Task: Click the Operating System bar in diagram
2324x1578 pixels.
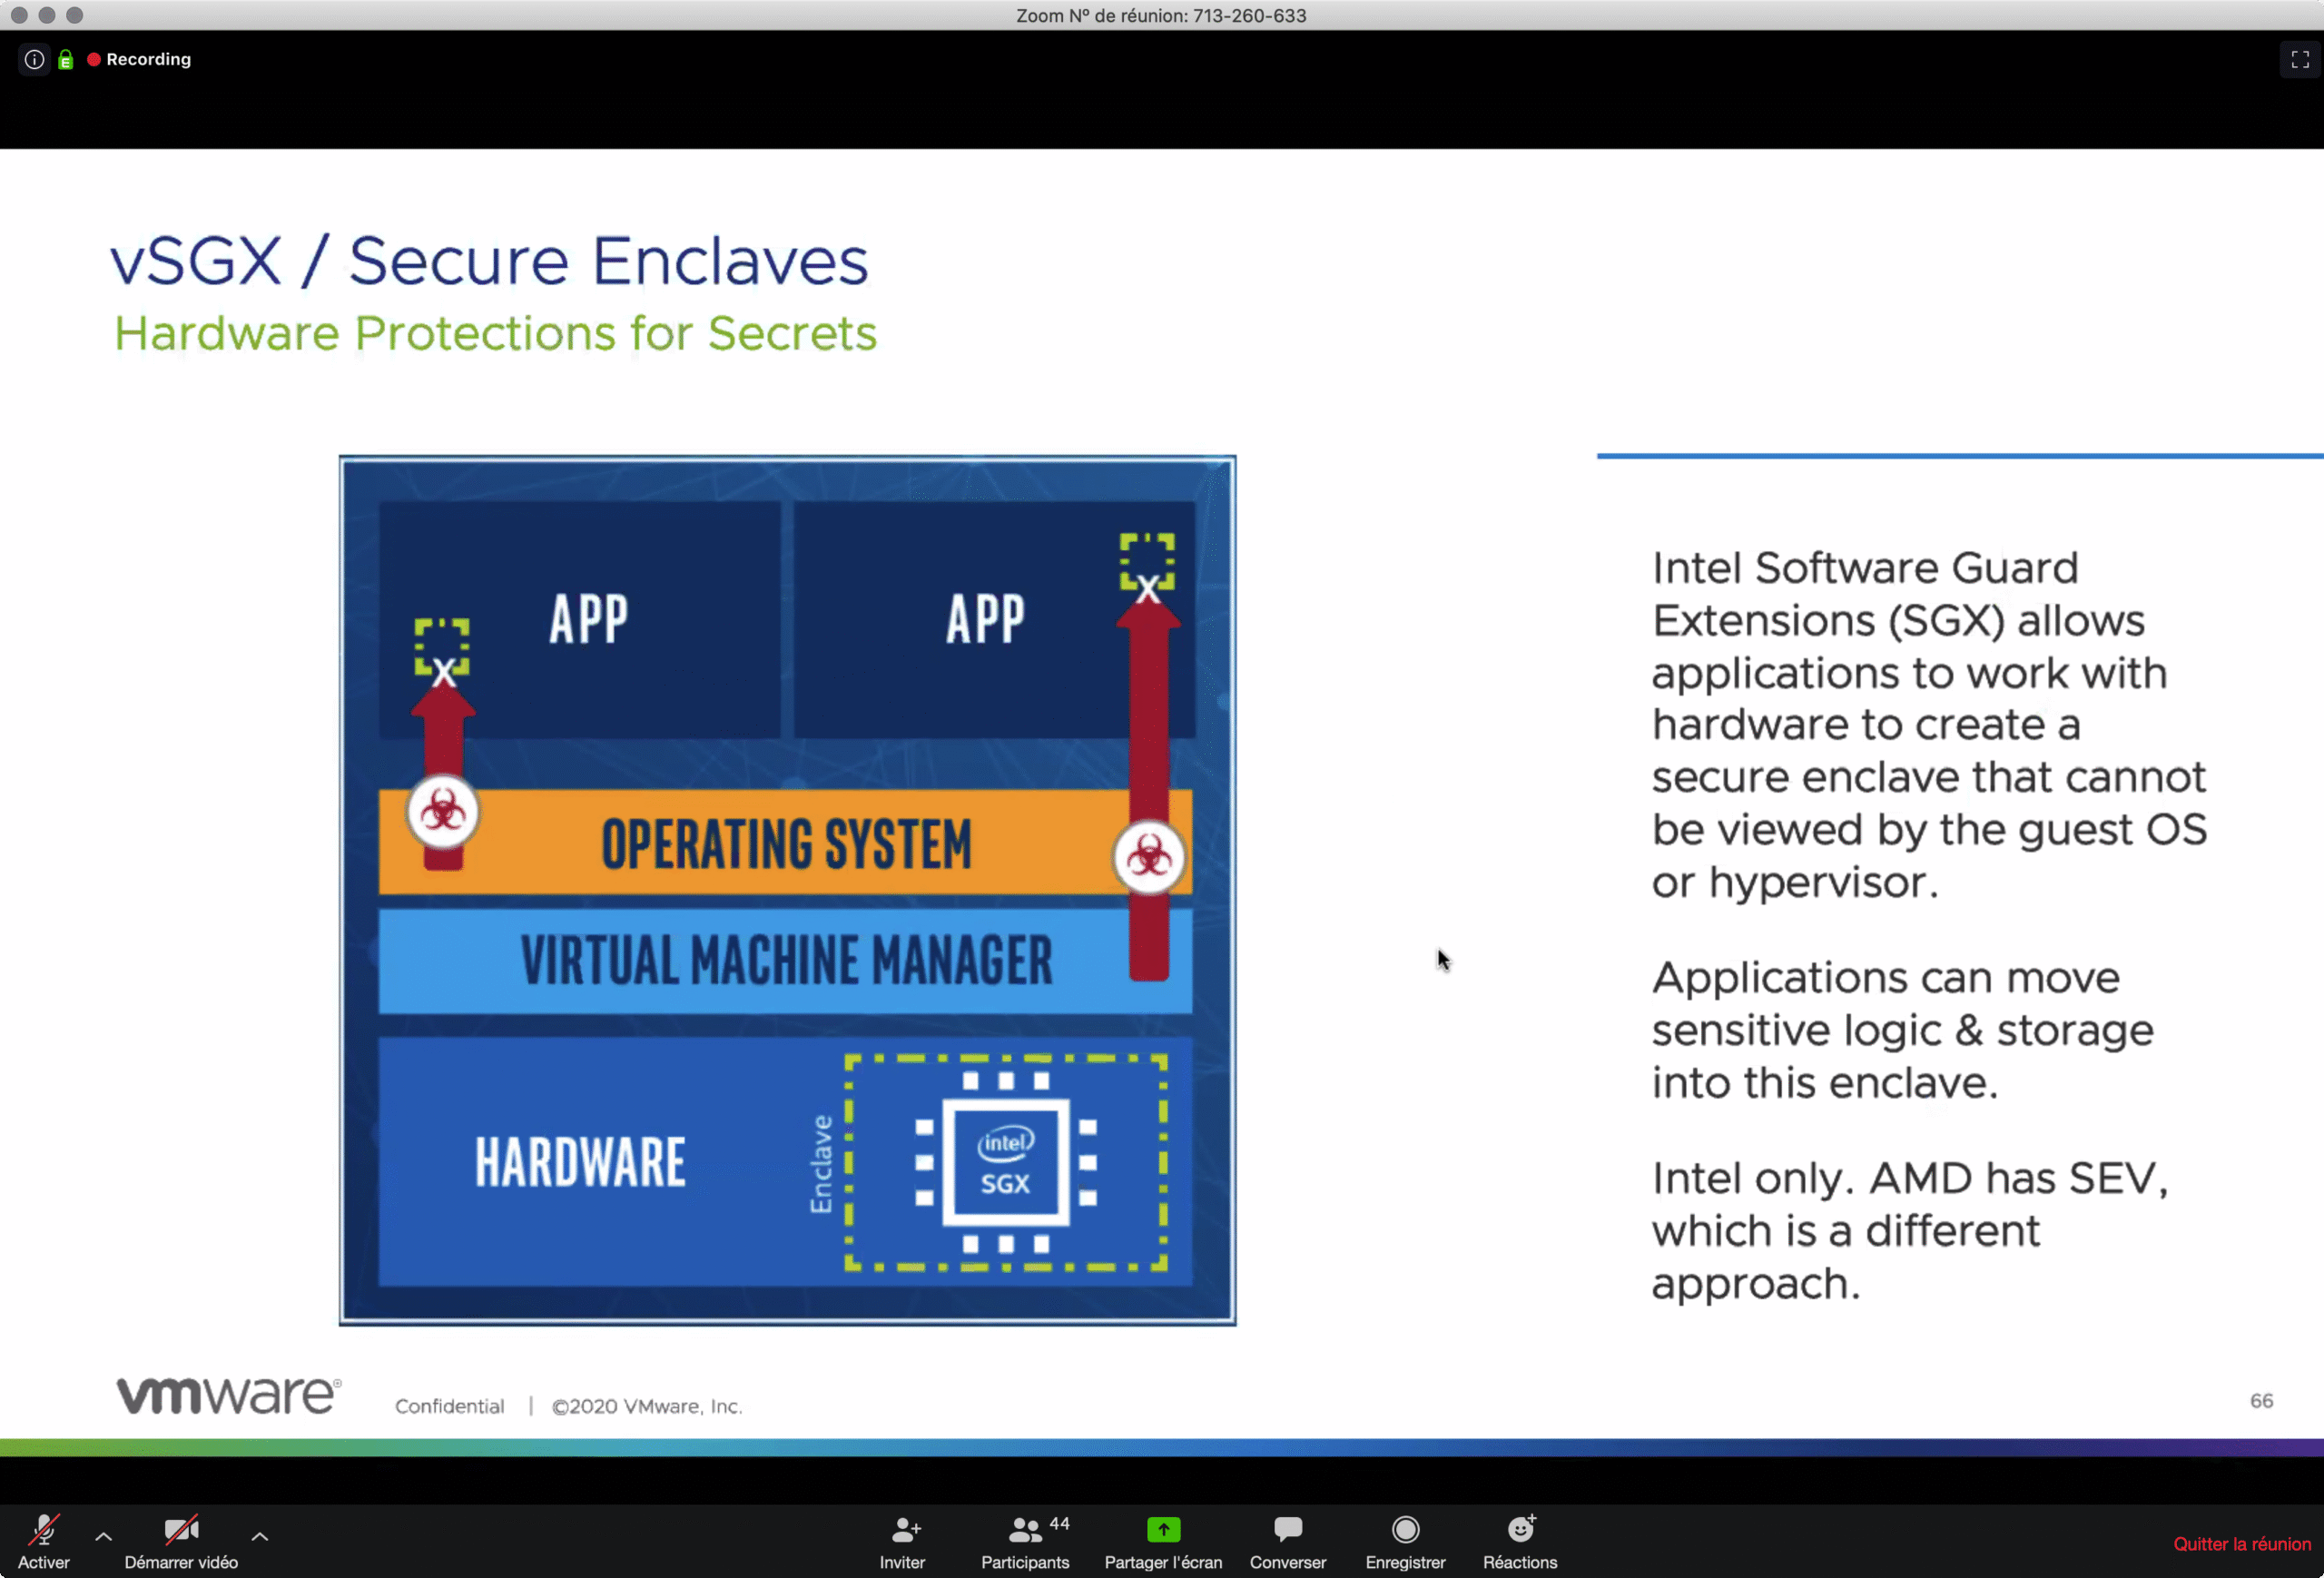Action: [x=786, y=843]
